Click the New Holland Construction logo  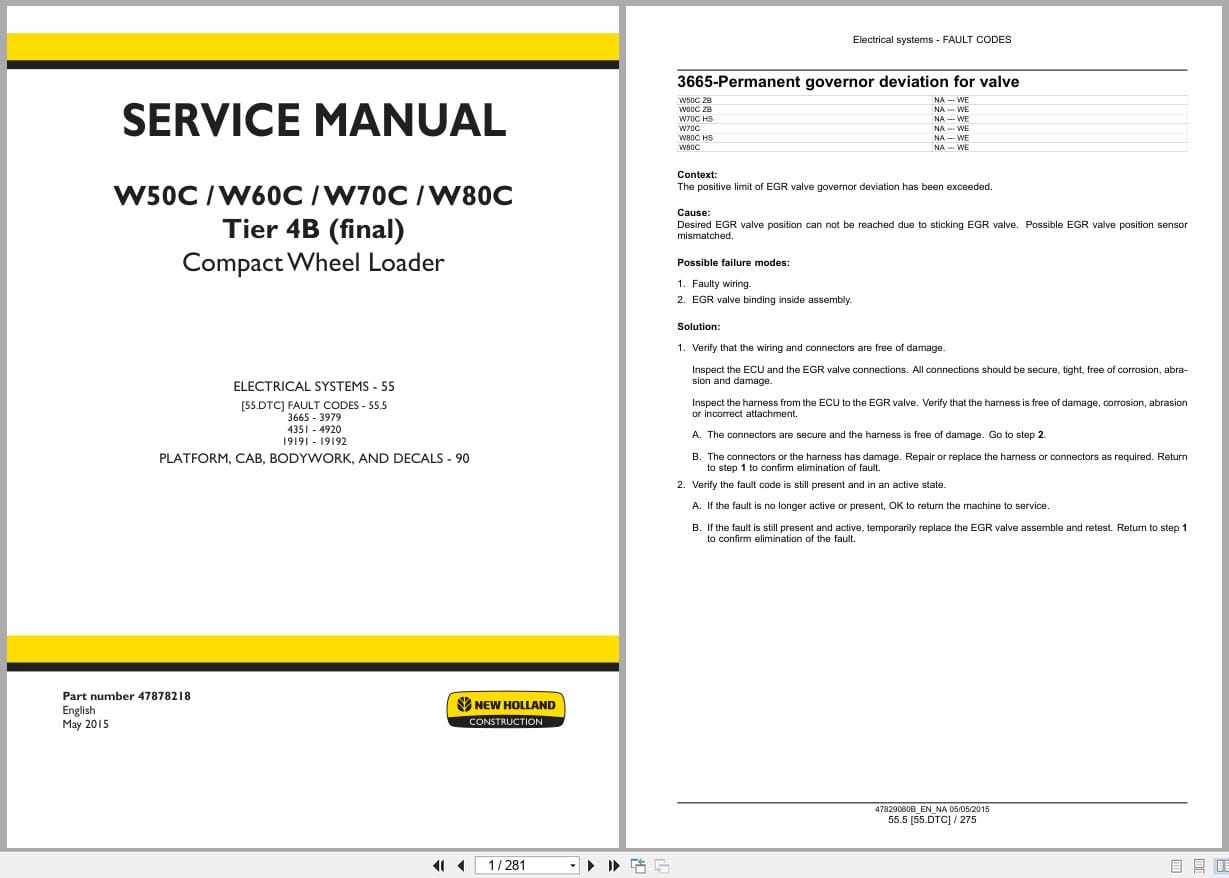point(506,709)
